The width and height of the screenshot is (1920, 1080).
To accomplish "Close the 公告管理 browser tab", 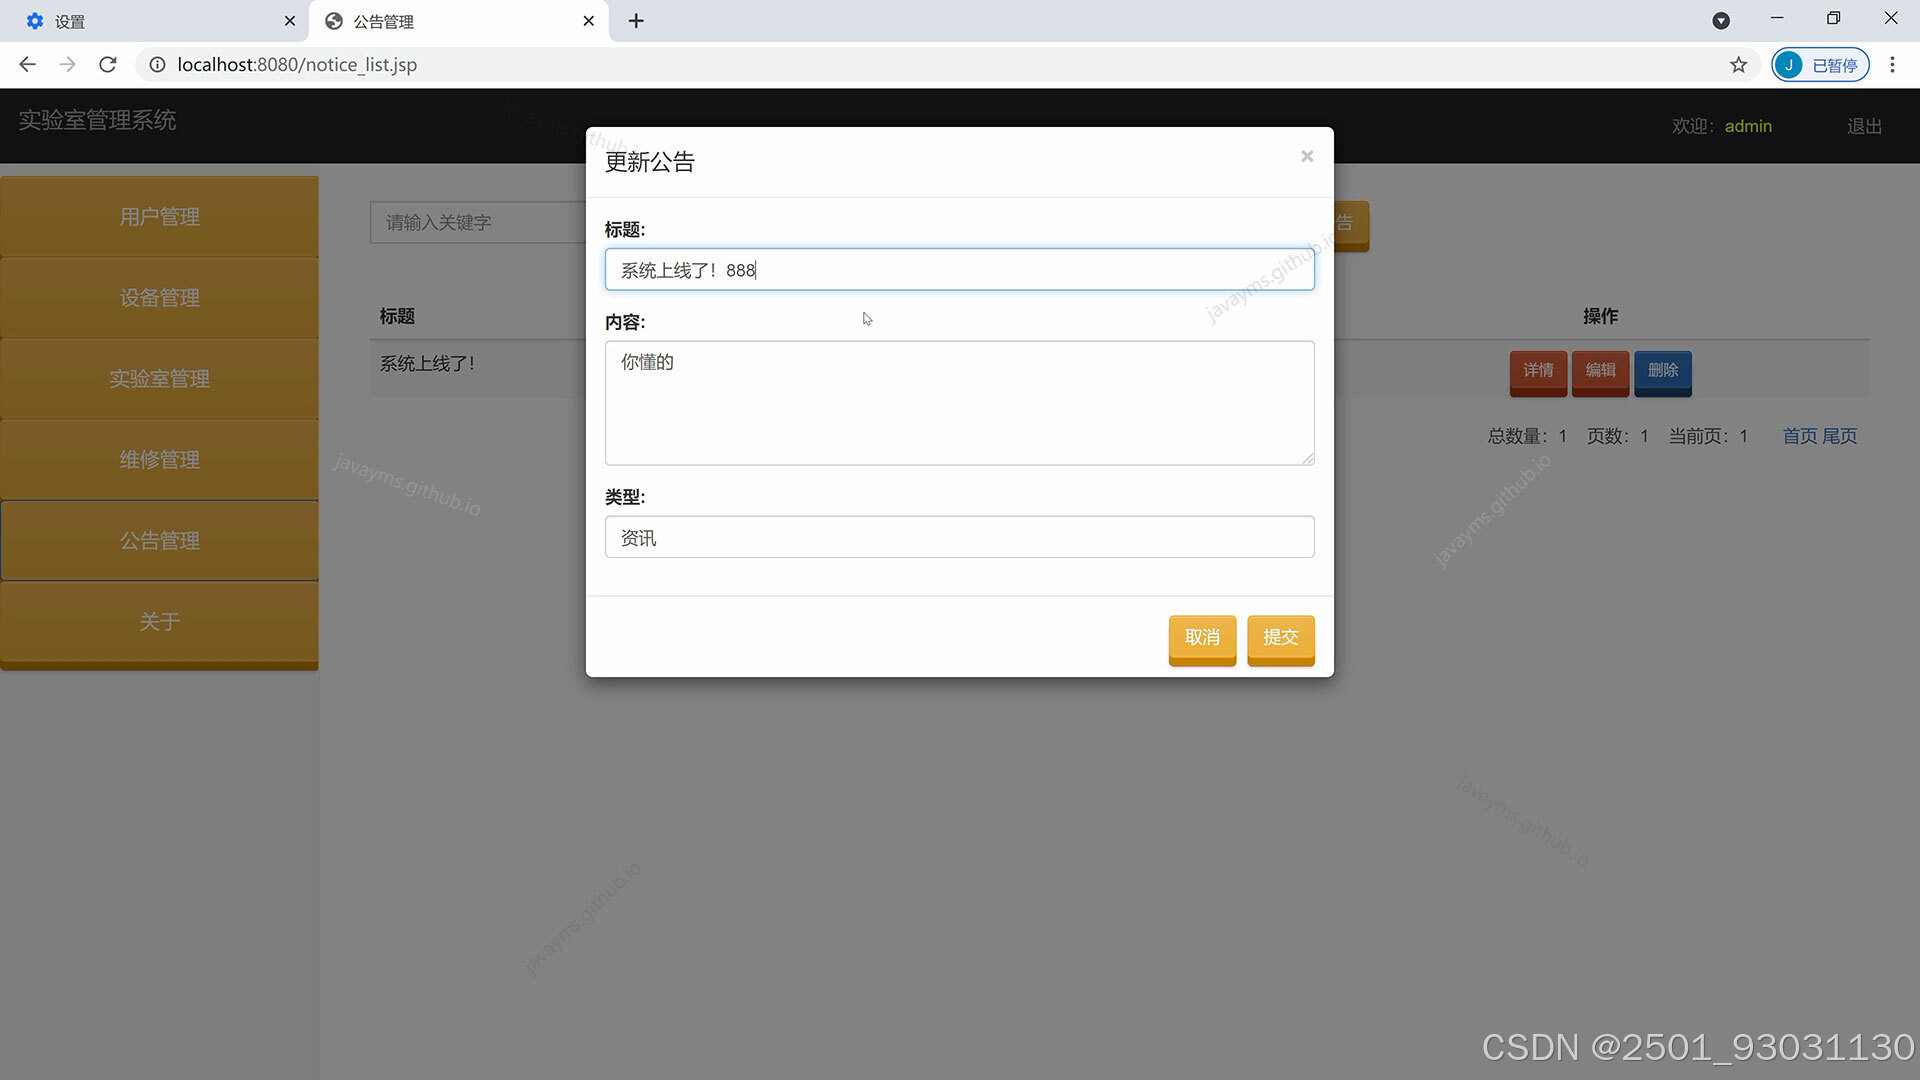I will (x=589, y=21).
